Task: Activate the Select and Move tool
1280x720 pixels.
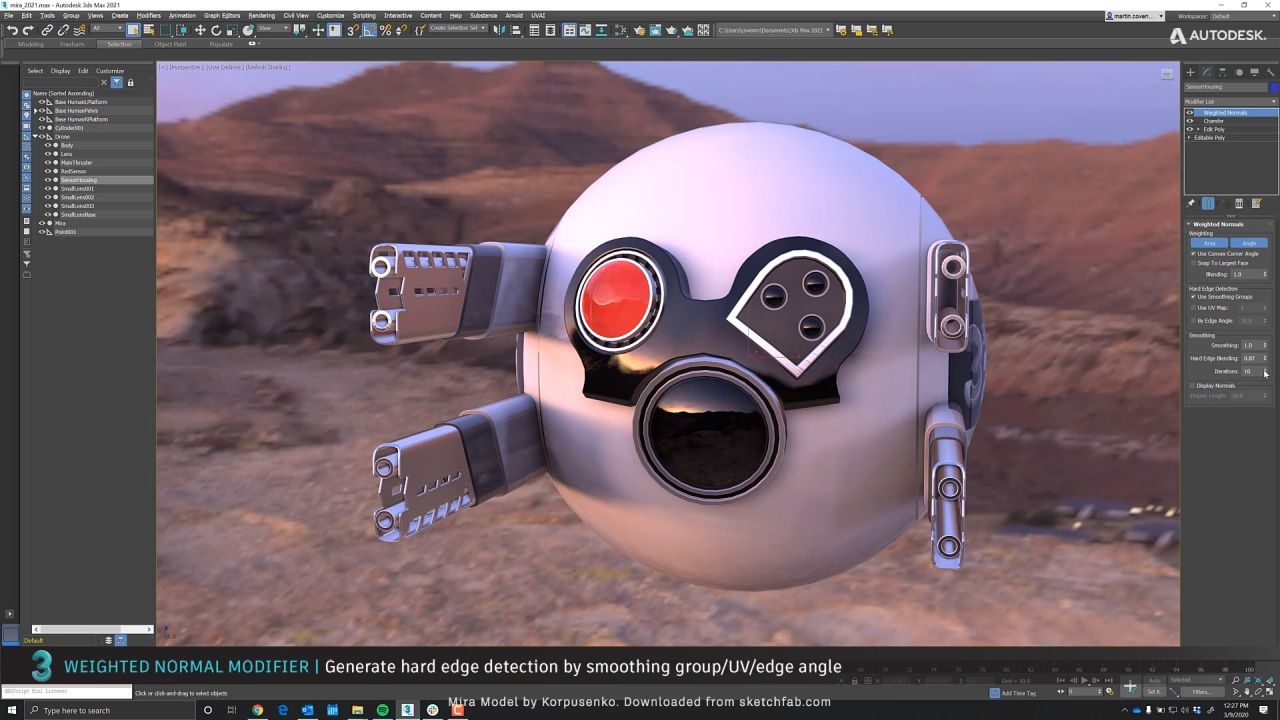Action: (x=200, y=30)
